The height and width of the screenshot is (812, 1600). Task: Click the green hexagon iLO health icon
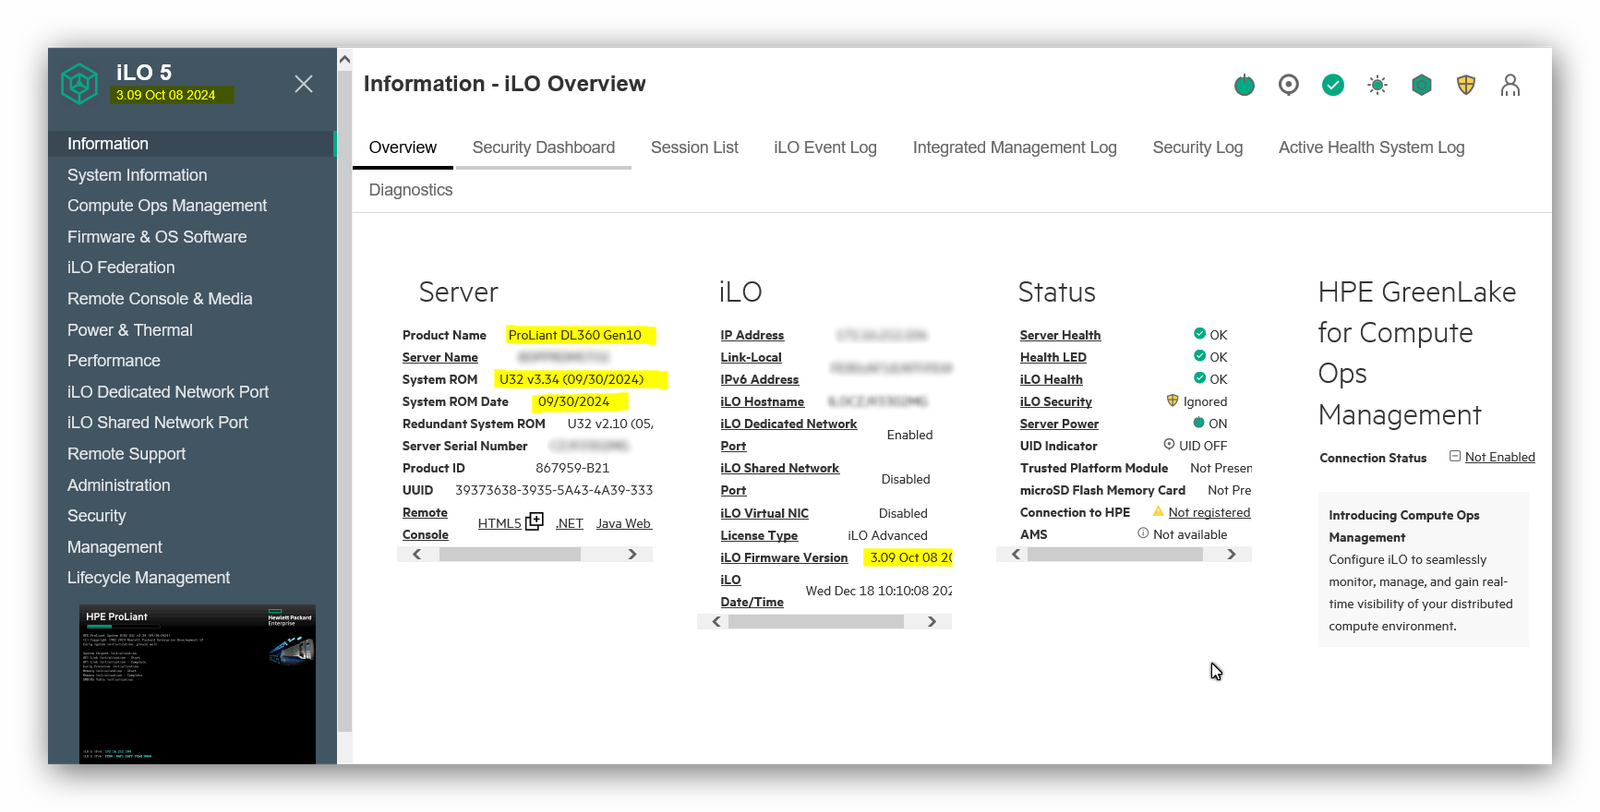[1421, 86]
